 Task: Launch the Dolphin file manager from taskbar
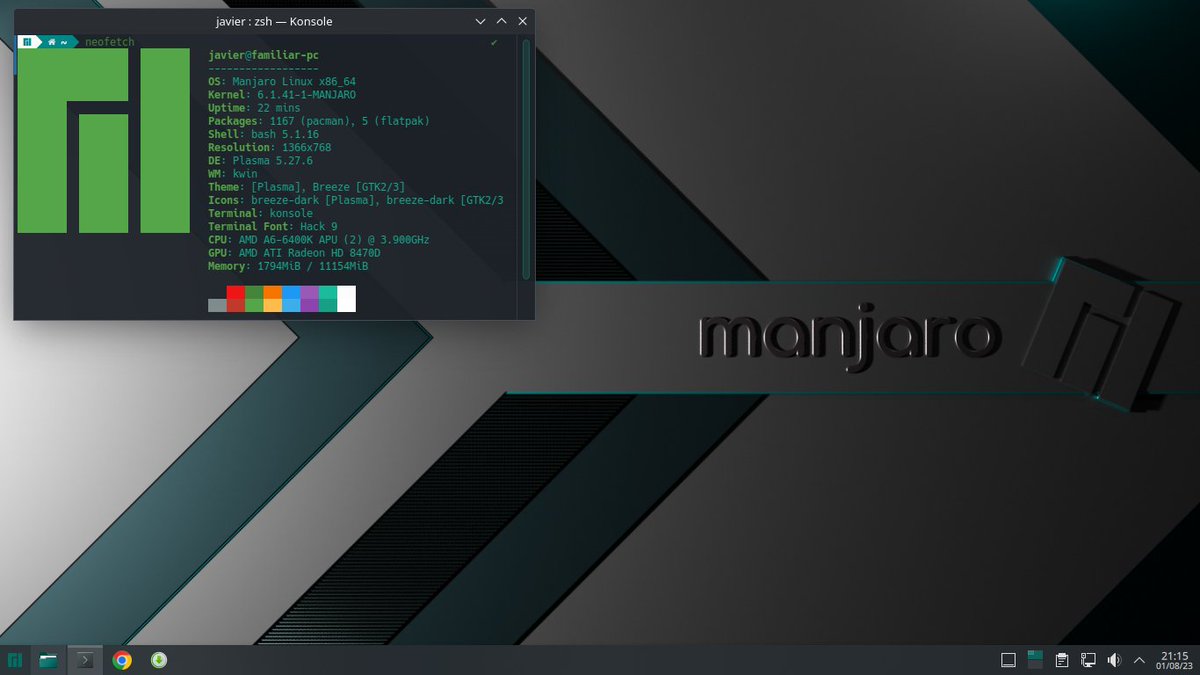(x=48, y=660)
